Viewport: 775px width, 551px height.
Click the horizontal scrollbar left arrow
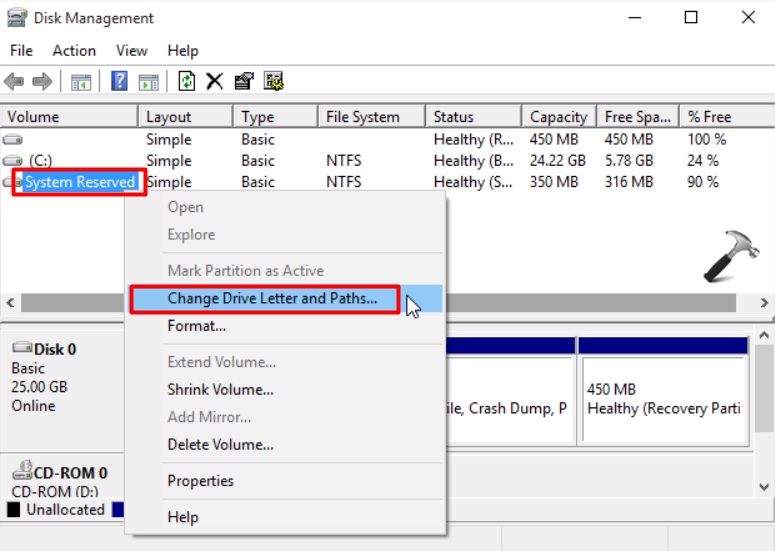pyautogui.click(x=10, y=302)
